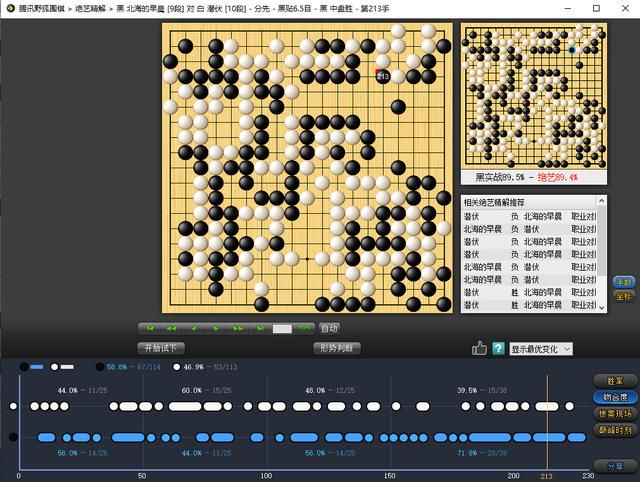Jump to the first move of the game
Screen dimensions: 640x482
(150, 329)
